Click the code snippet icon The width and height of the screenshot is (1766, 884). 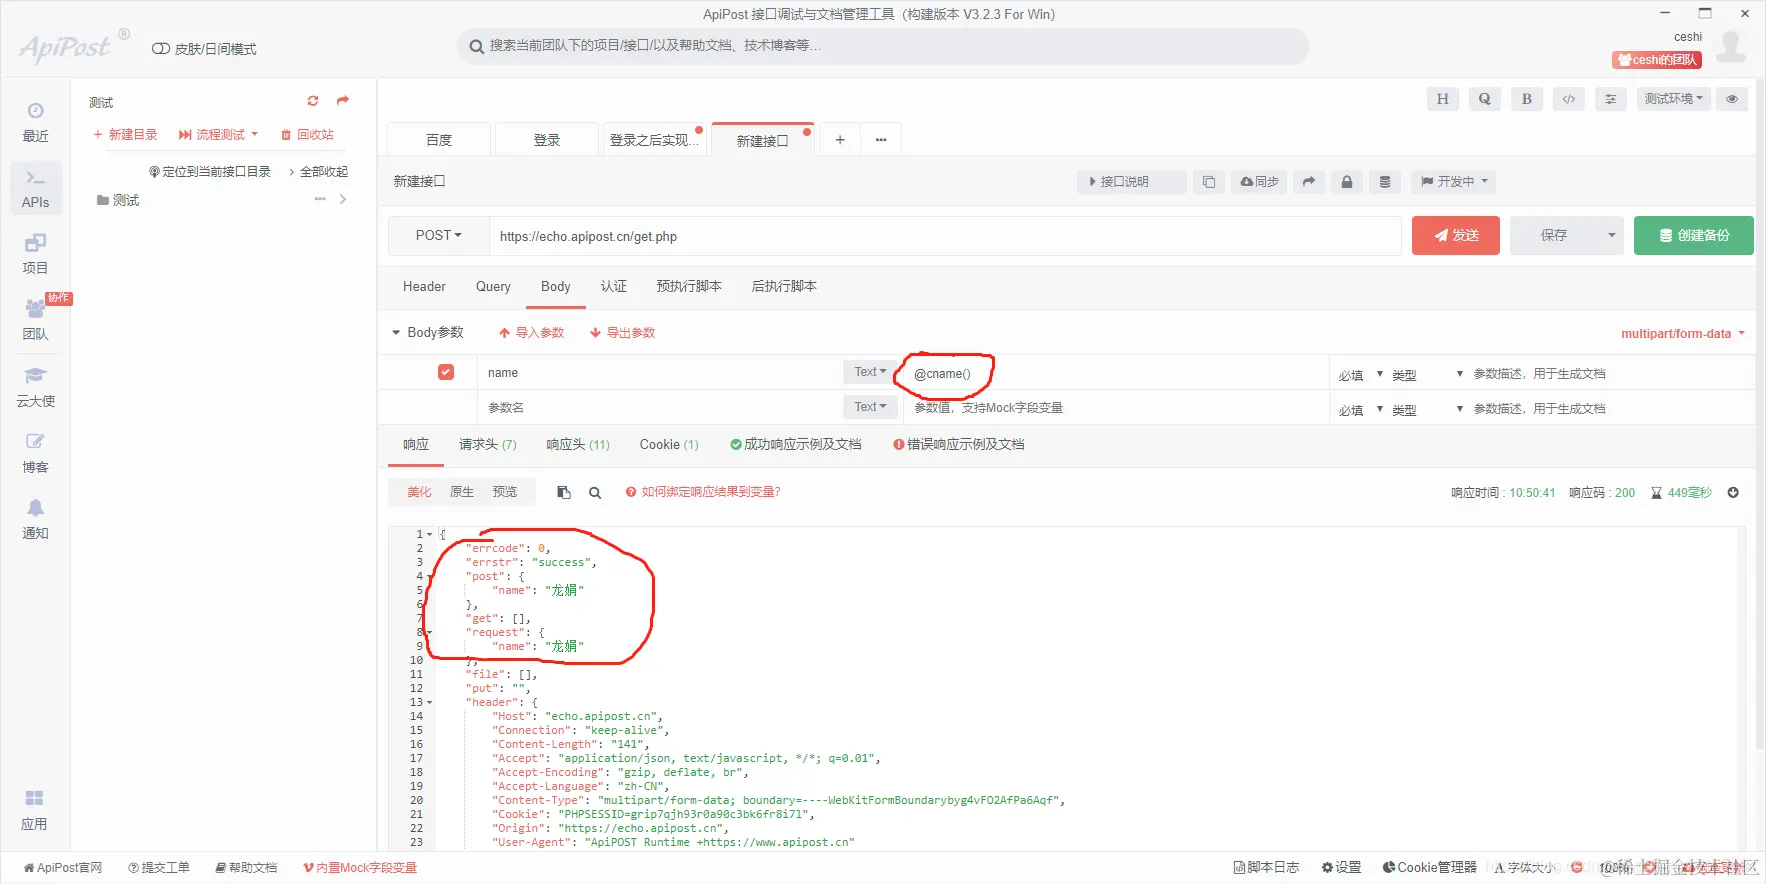pyautogui.click(x=1569, y=99)
